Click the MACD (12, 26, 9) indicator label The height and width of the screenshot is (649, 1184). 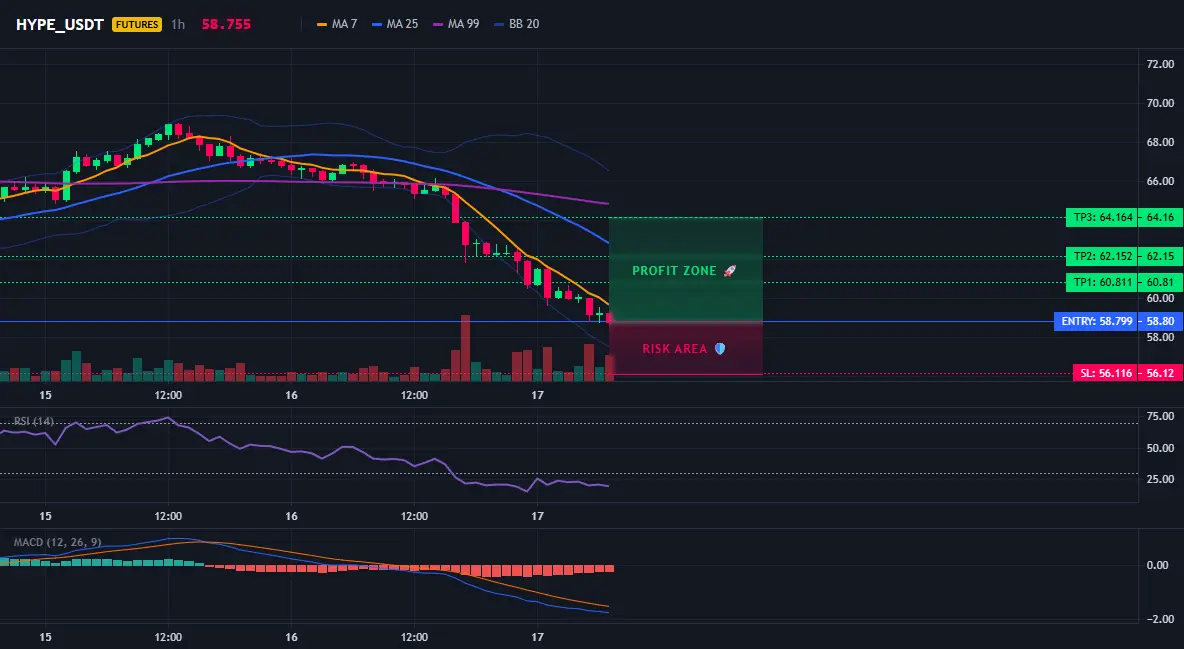coord(57,542)
